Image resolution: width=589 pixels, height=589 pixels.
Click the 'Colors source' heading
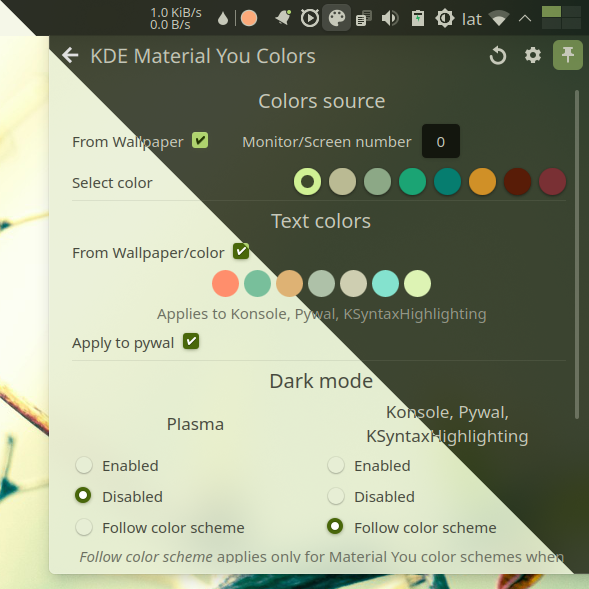pos(322,101)
